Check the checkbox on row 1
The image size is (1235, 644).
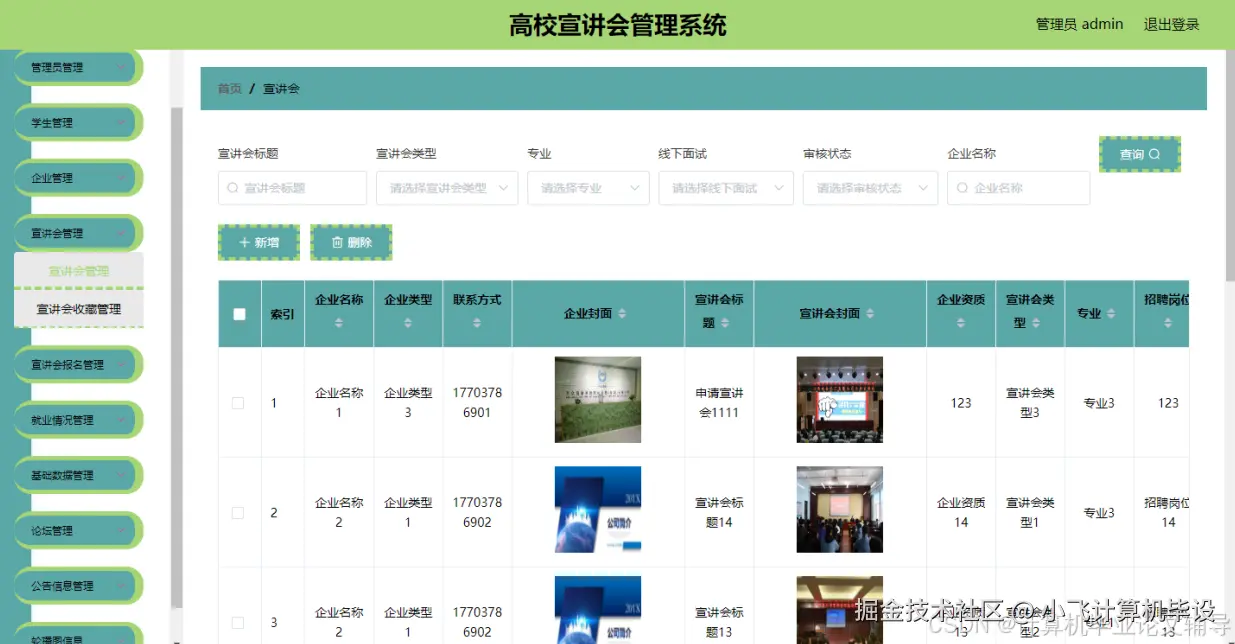pyautogui.click(x=239, y=403)
